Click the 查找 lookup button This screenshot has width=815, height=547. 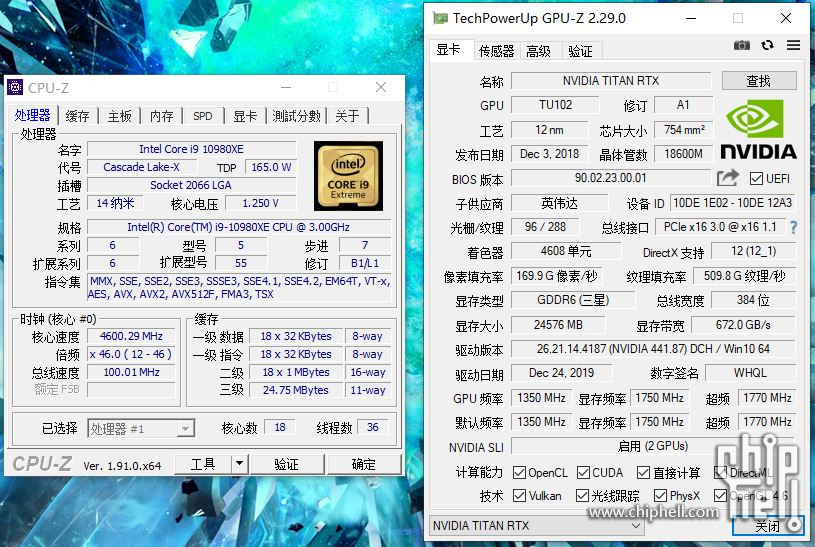[758, 81]
